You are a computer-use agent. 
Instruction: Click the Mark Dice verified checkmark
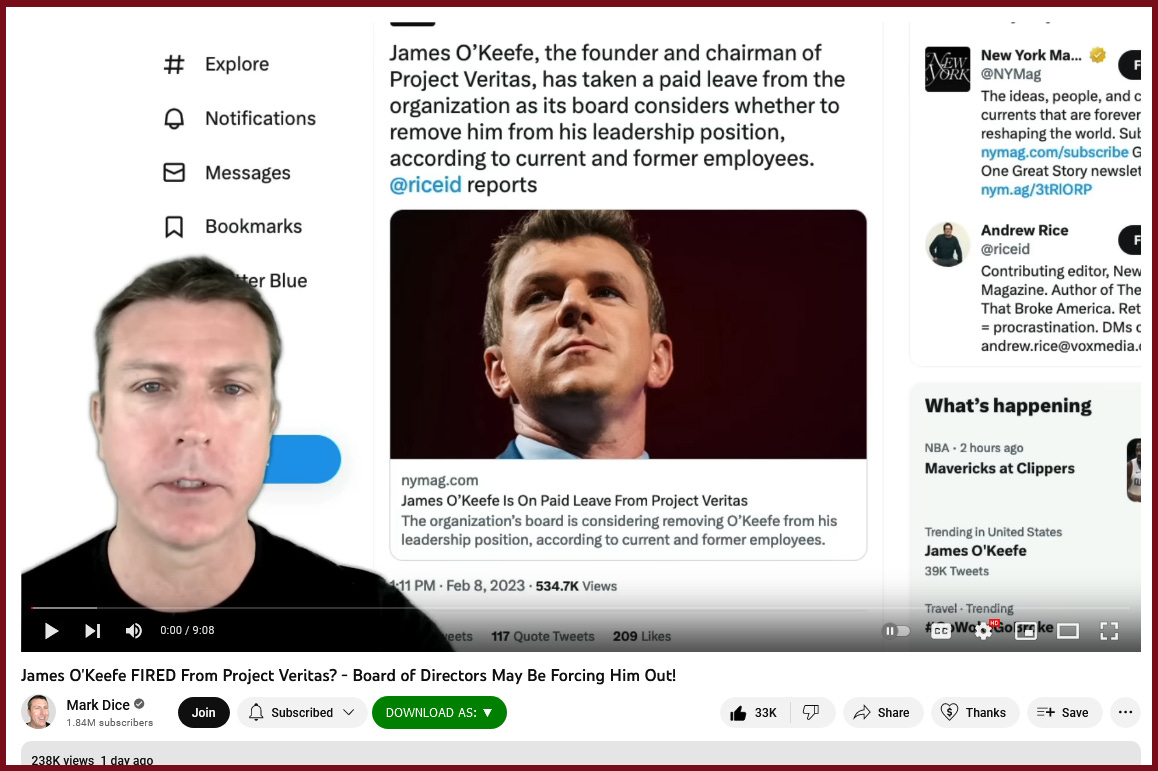139,705
